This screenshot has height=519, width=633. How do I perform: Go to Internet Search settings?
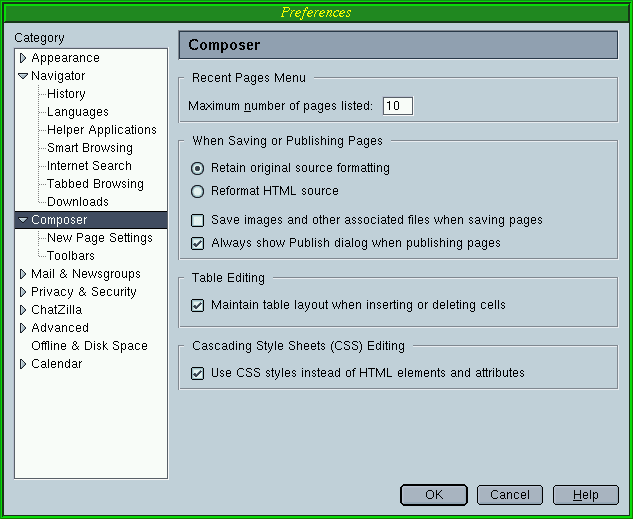coord(89,166)
